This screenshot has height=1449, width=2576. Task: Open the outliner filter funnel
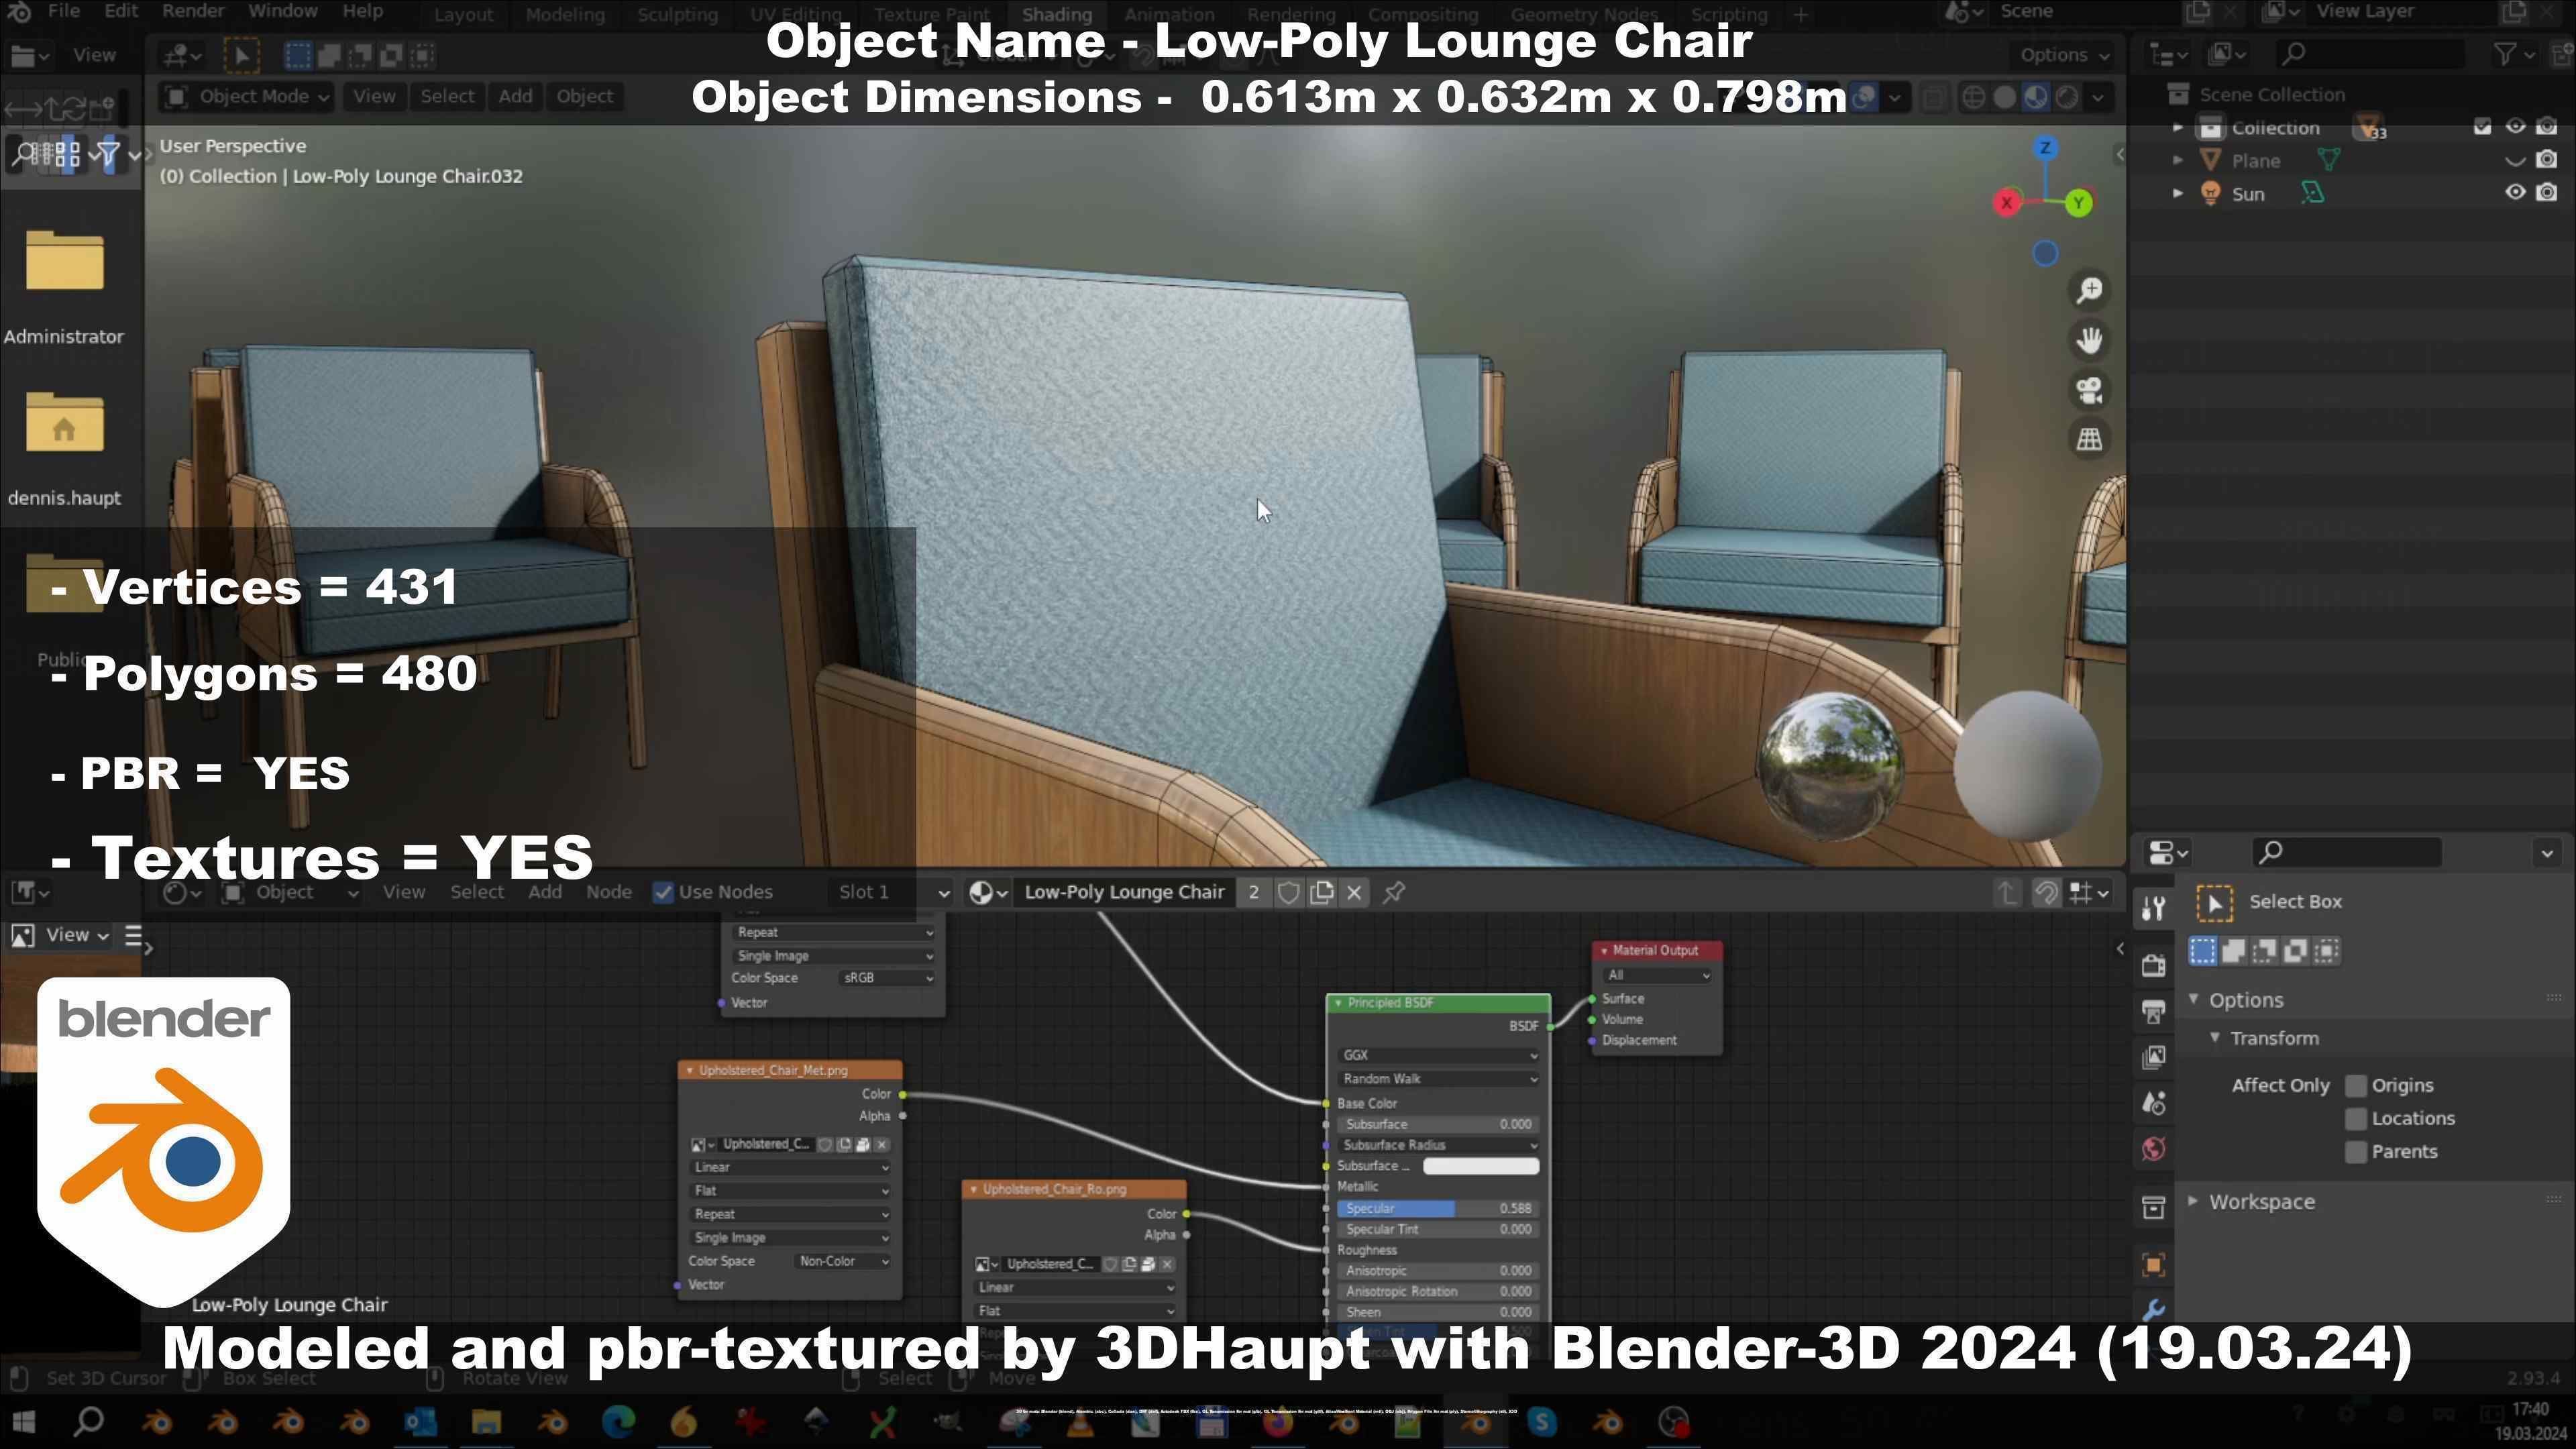point(2504,54)
